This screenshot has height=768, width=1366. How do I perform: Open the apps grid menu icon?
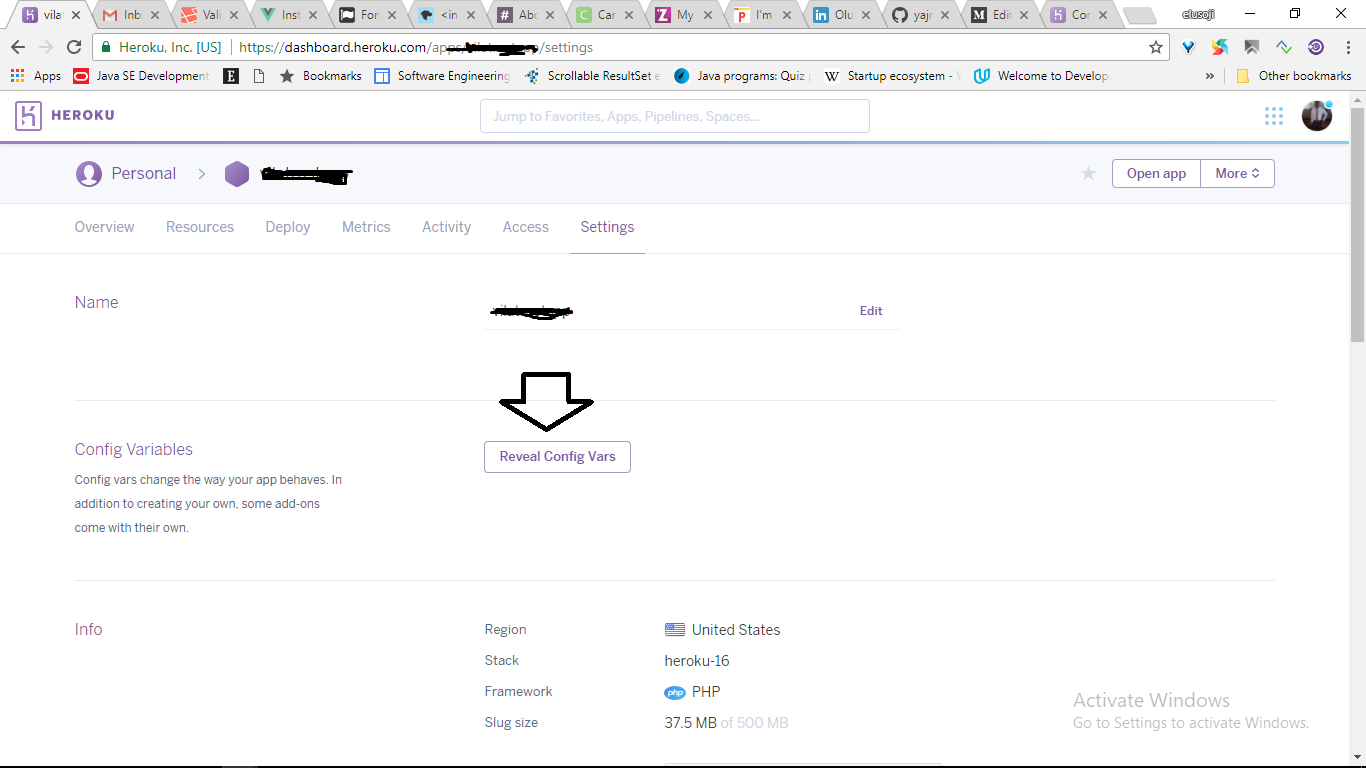click(x=1273, y=116)
